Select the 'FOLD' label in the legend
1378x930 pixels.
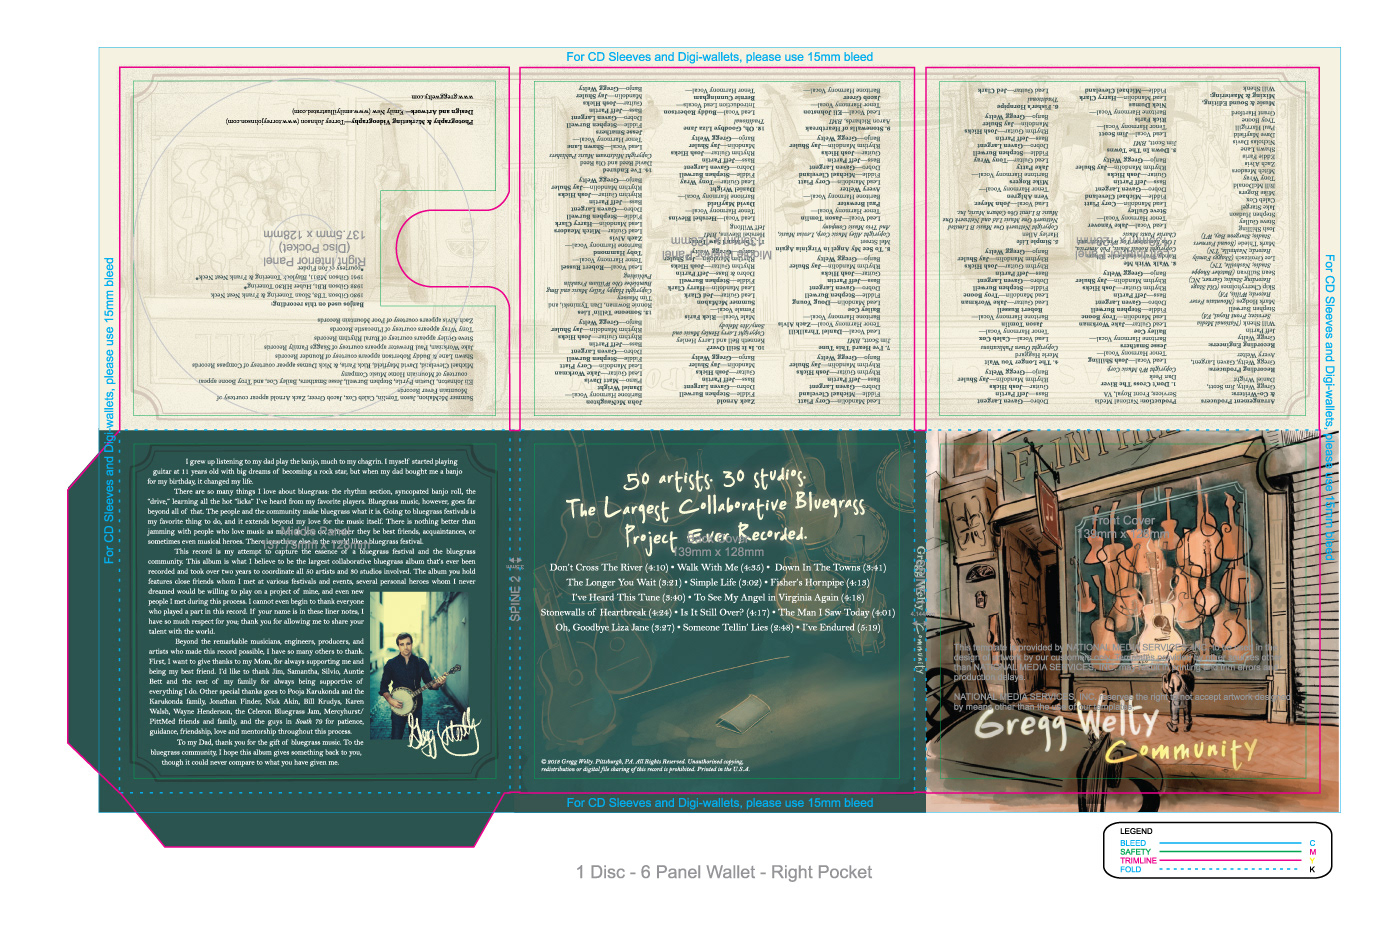(x=1130, y=869)
